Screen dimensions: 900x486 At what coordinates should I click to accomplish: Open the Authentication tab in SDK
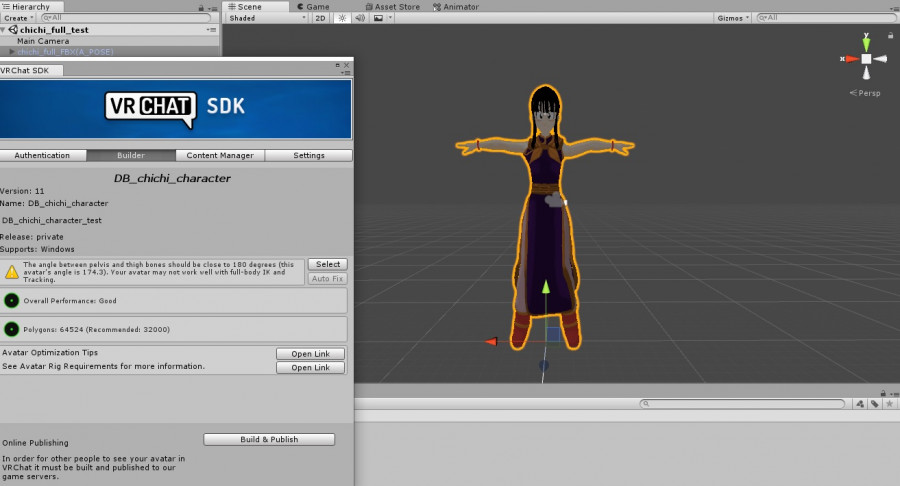42,155
